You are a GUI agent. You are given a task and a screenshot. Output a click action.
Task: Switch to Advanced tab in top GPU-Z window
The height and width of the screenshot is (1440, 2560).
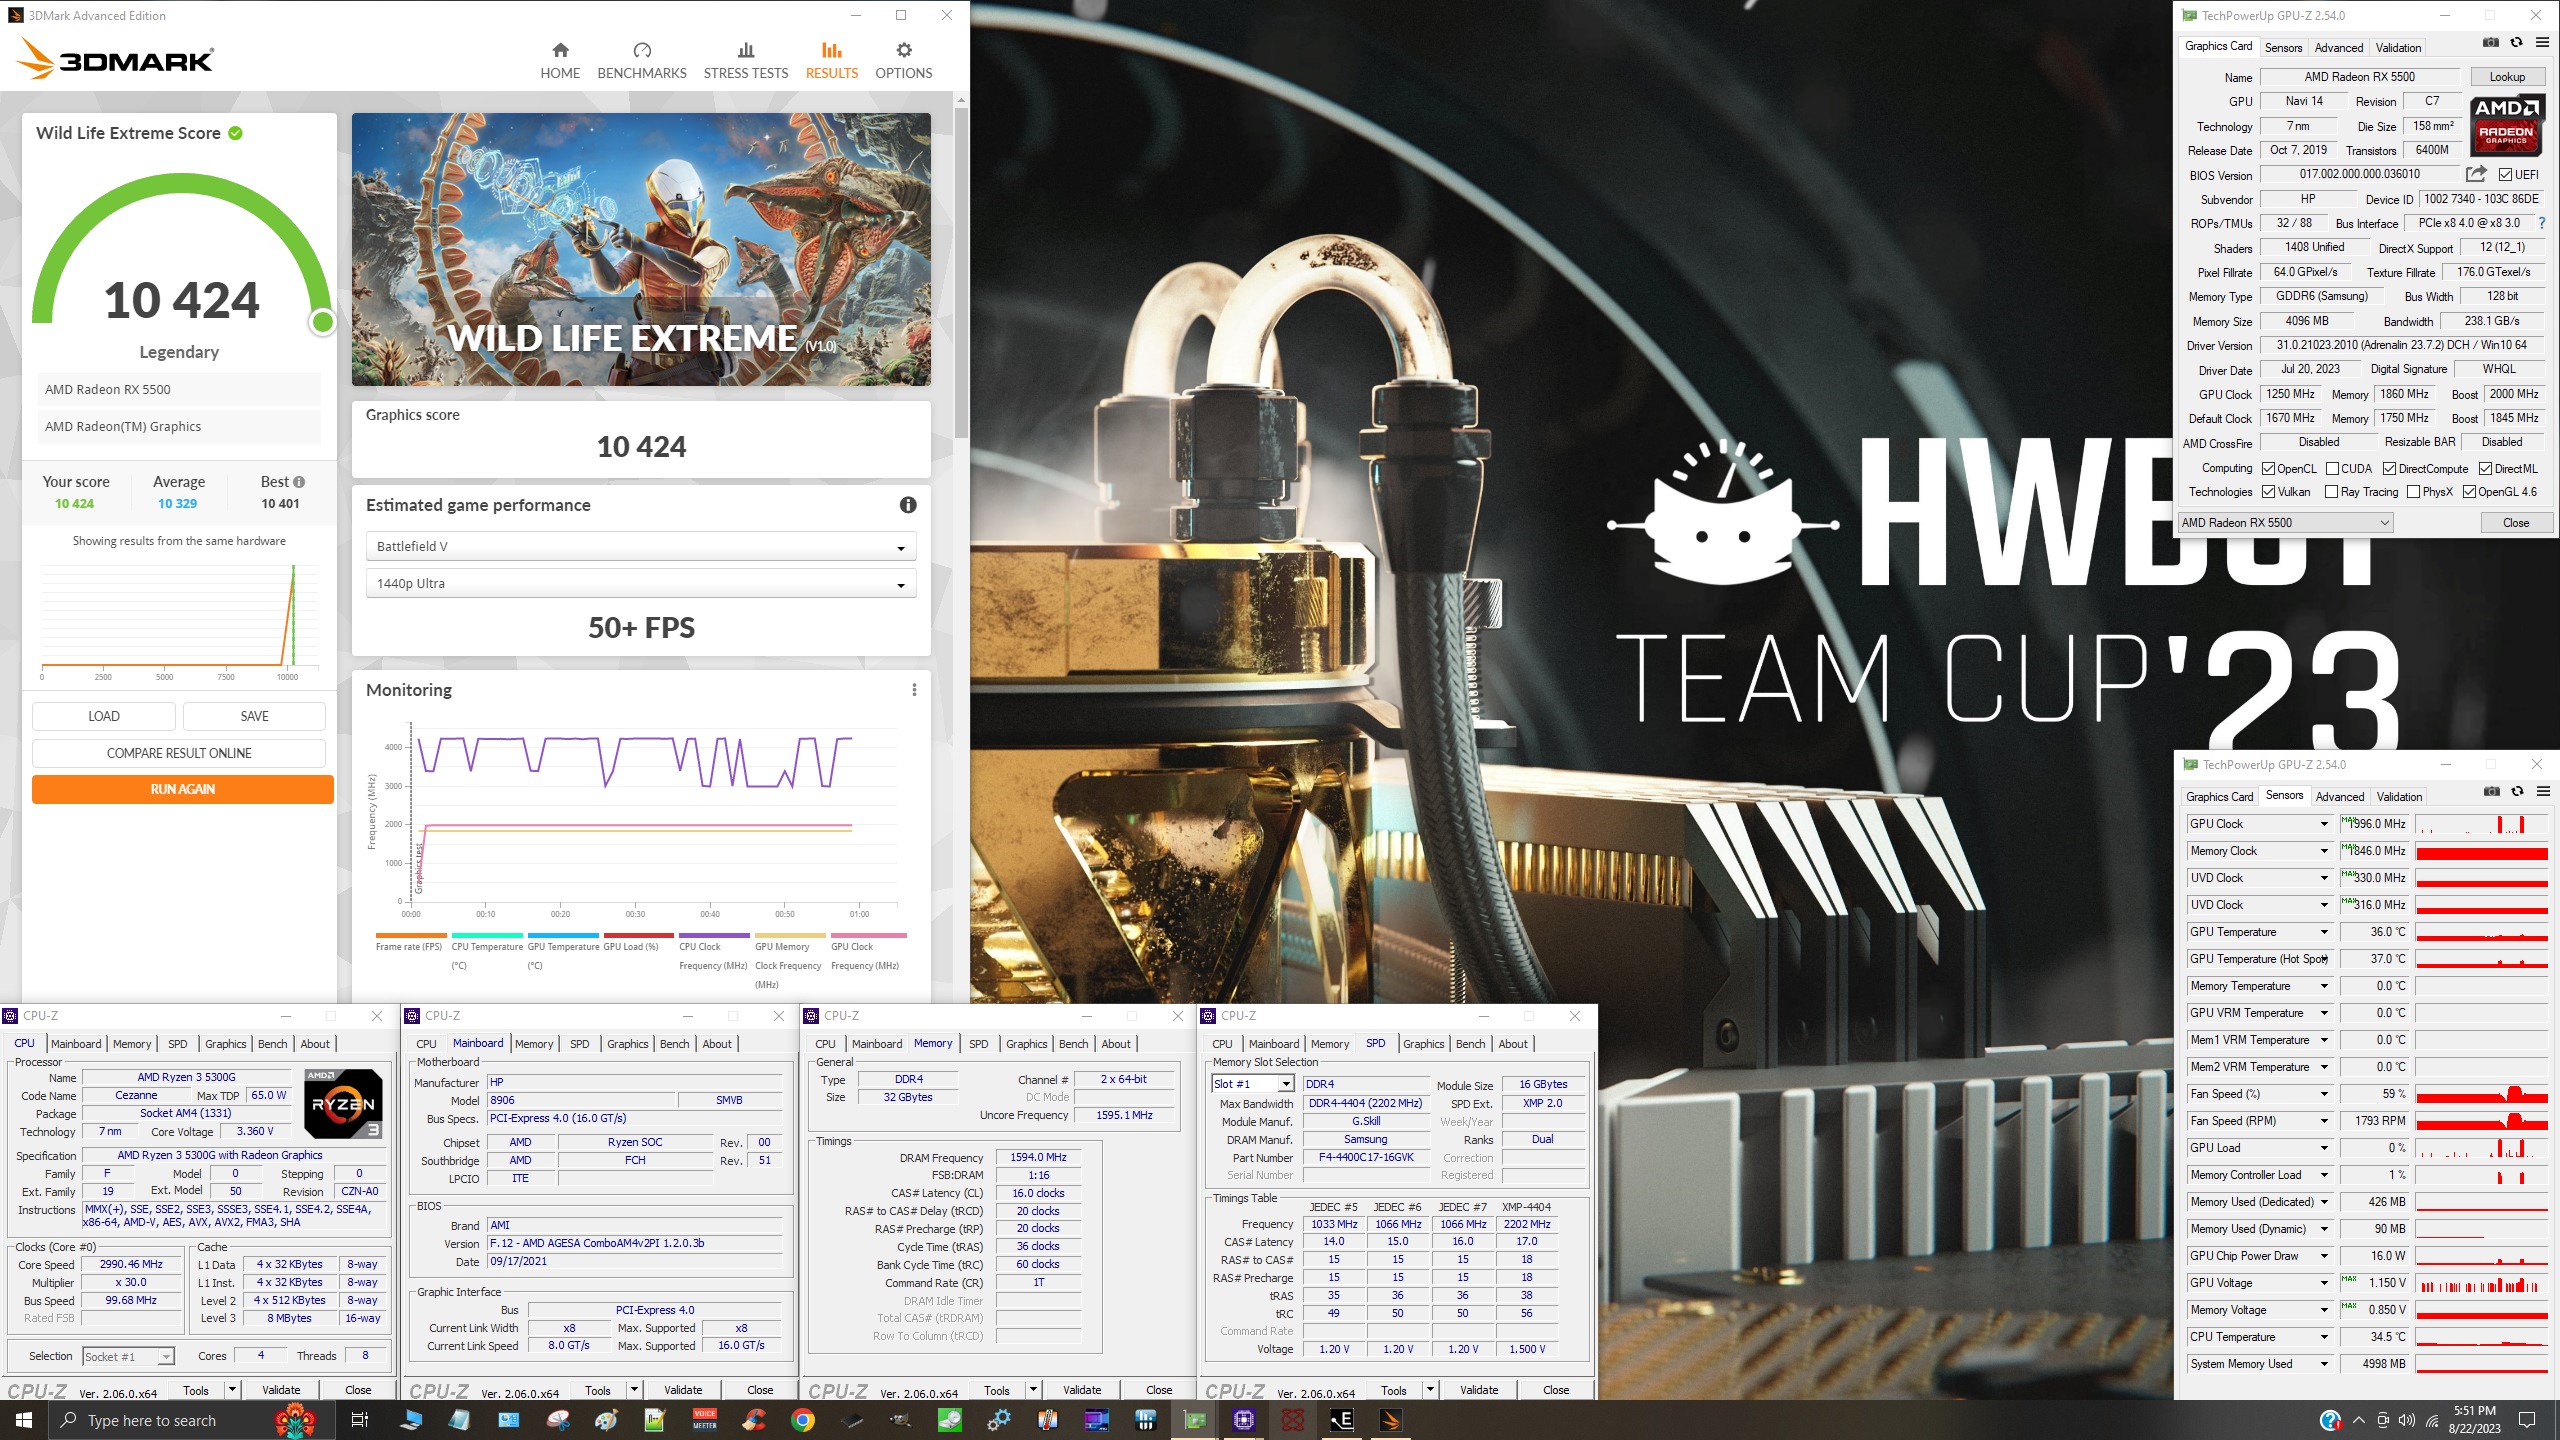coord(2339,48)
